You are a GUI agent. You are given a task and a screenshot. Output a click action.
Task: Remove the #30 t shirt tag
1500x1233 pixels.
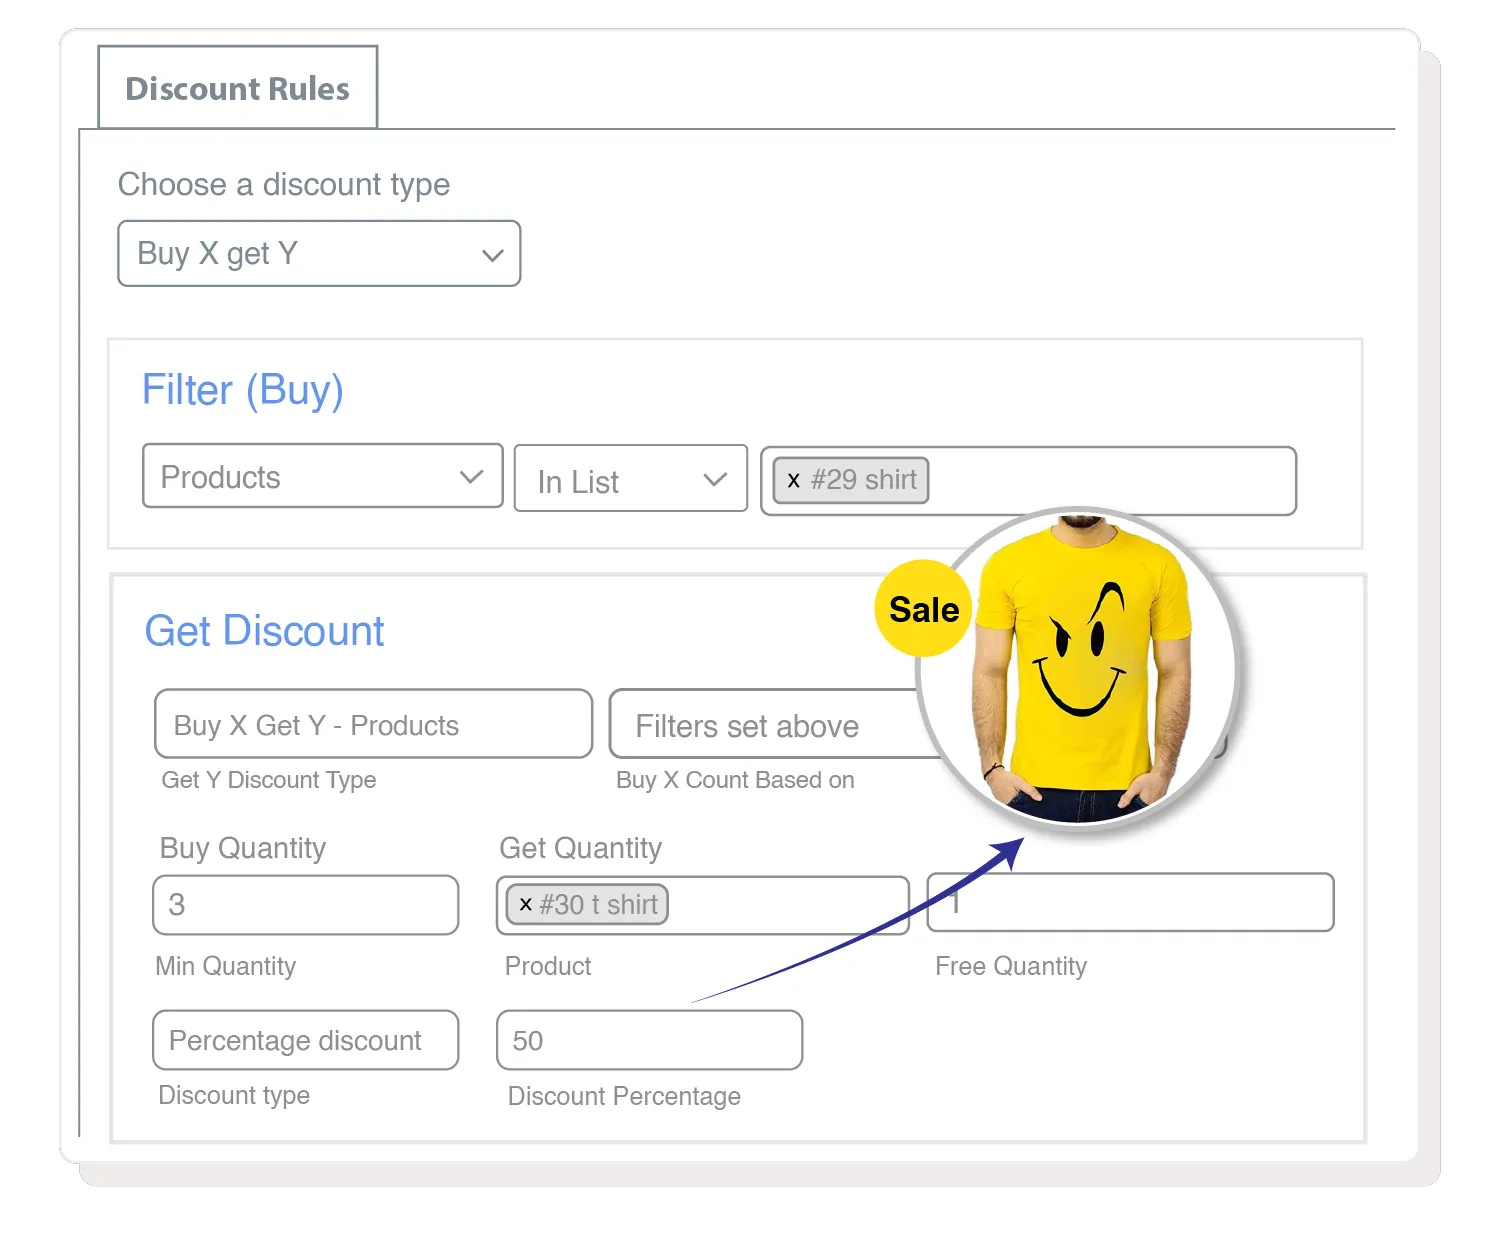pyautogui.click(x=525, y=904)
